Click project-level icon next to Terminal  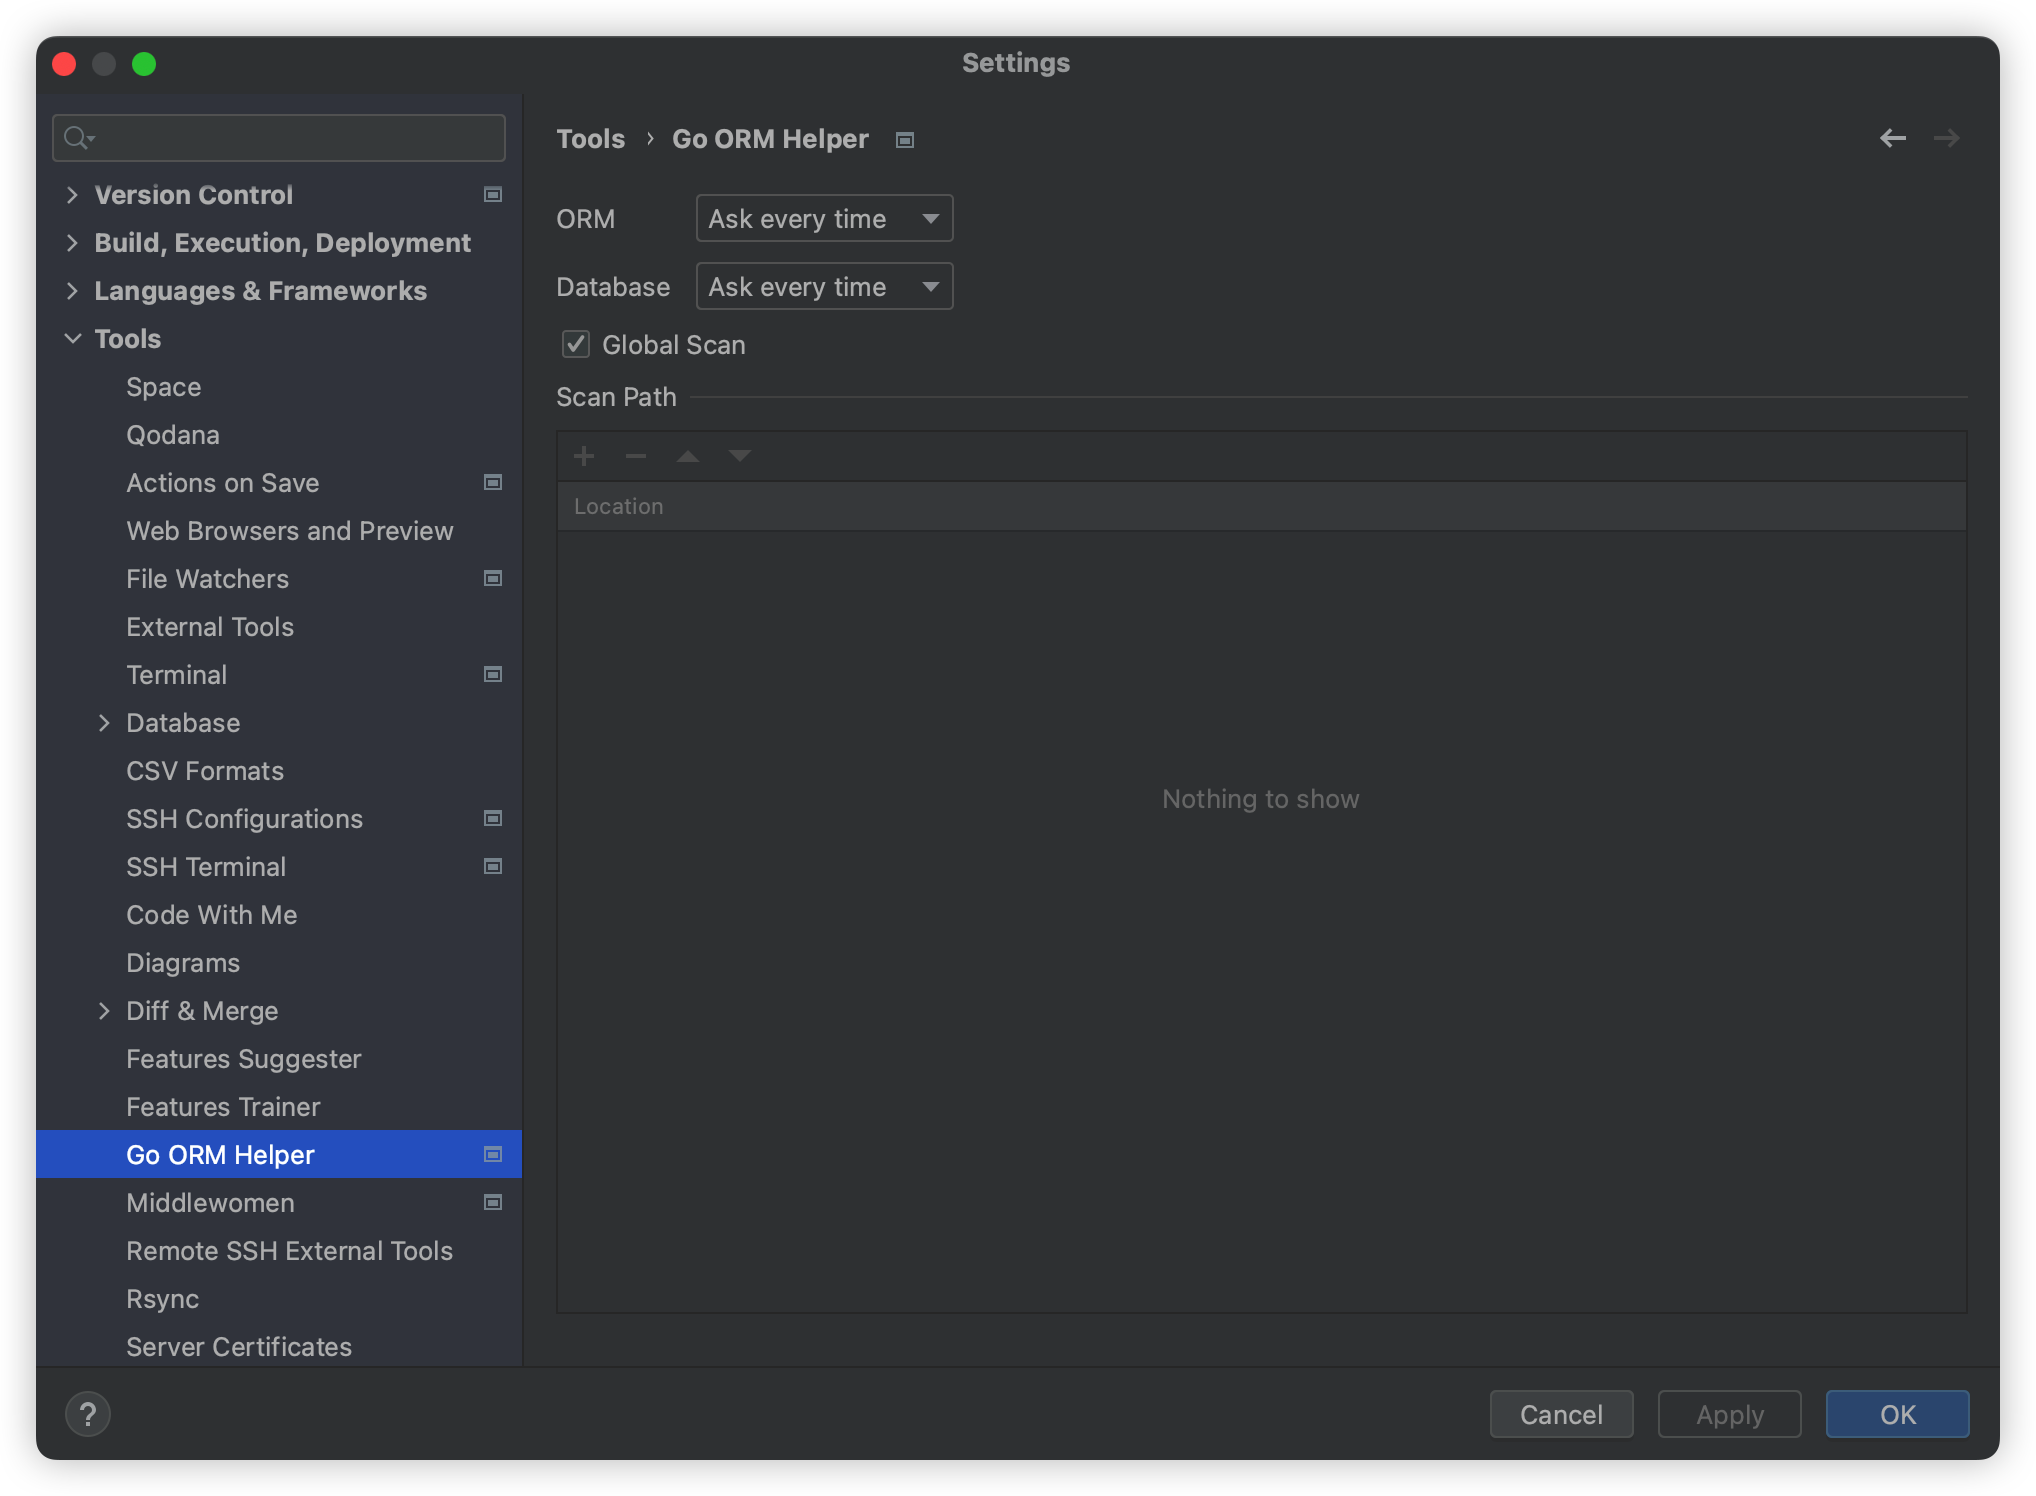point(493,674)
